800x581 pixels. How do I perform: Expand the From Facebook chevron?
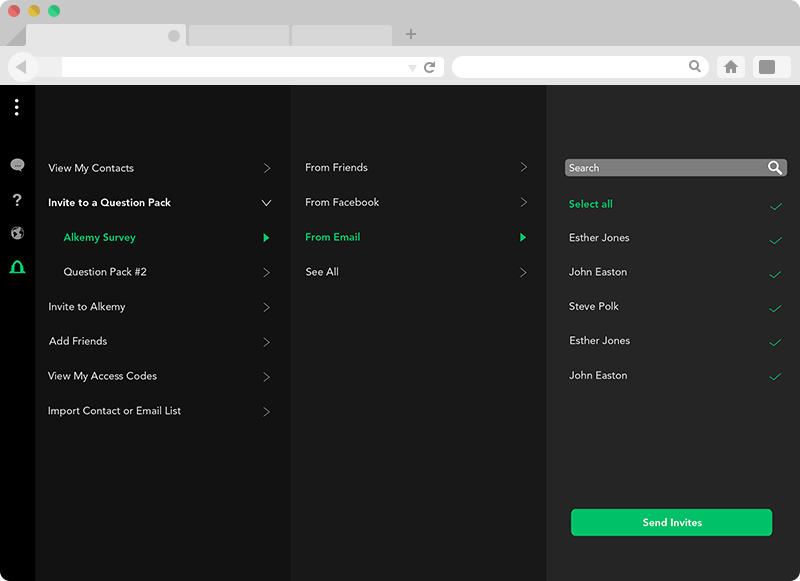(x=523, y=202)
